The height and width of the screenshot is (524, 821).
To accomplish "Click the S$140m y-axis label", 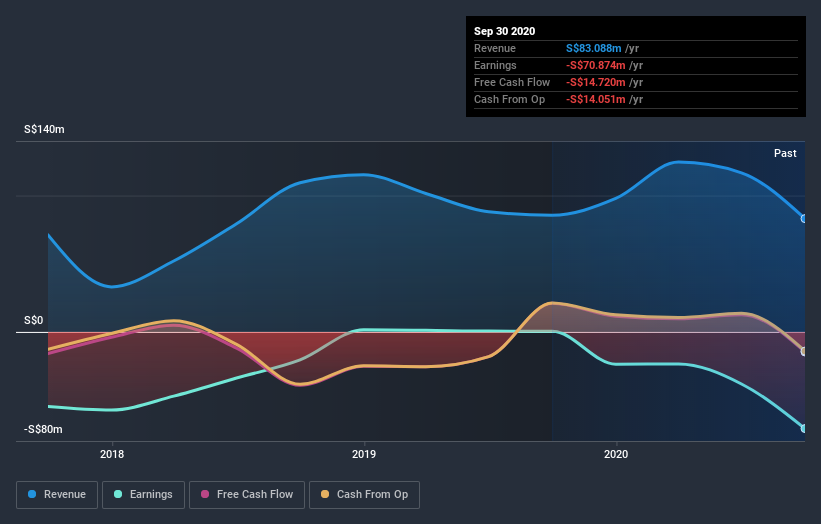I will coord(44,129).
